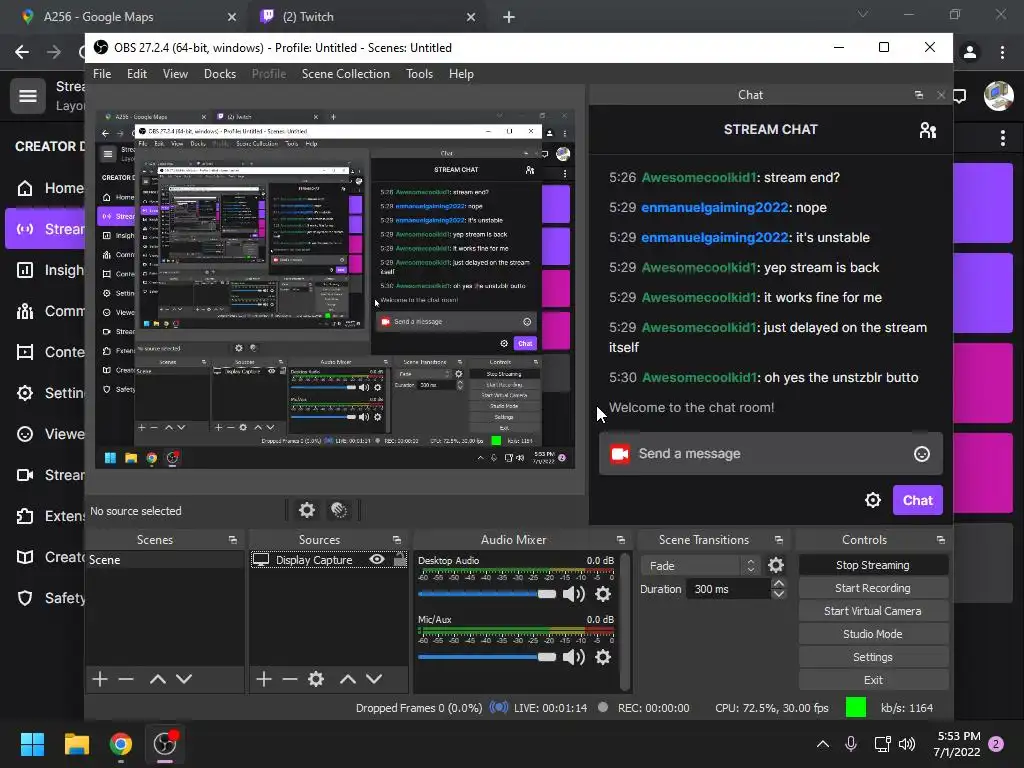
Task: Open OBS Settings from Controls
Action: (x=873, y=657)
